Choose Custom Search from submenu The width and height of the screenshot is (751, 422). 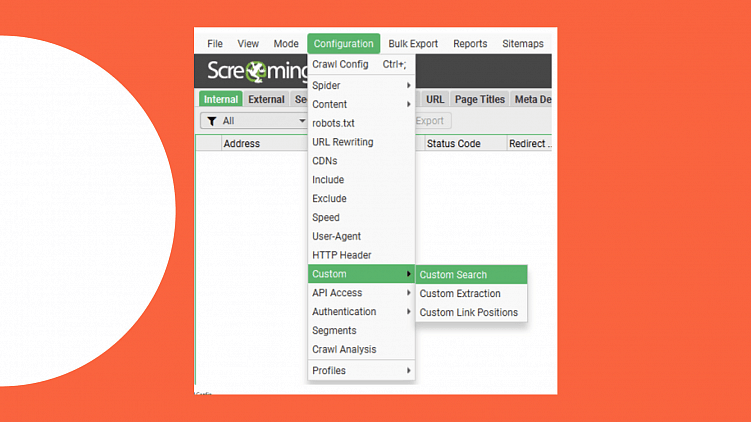[471, 274]
